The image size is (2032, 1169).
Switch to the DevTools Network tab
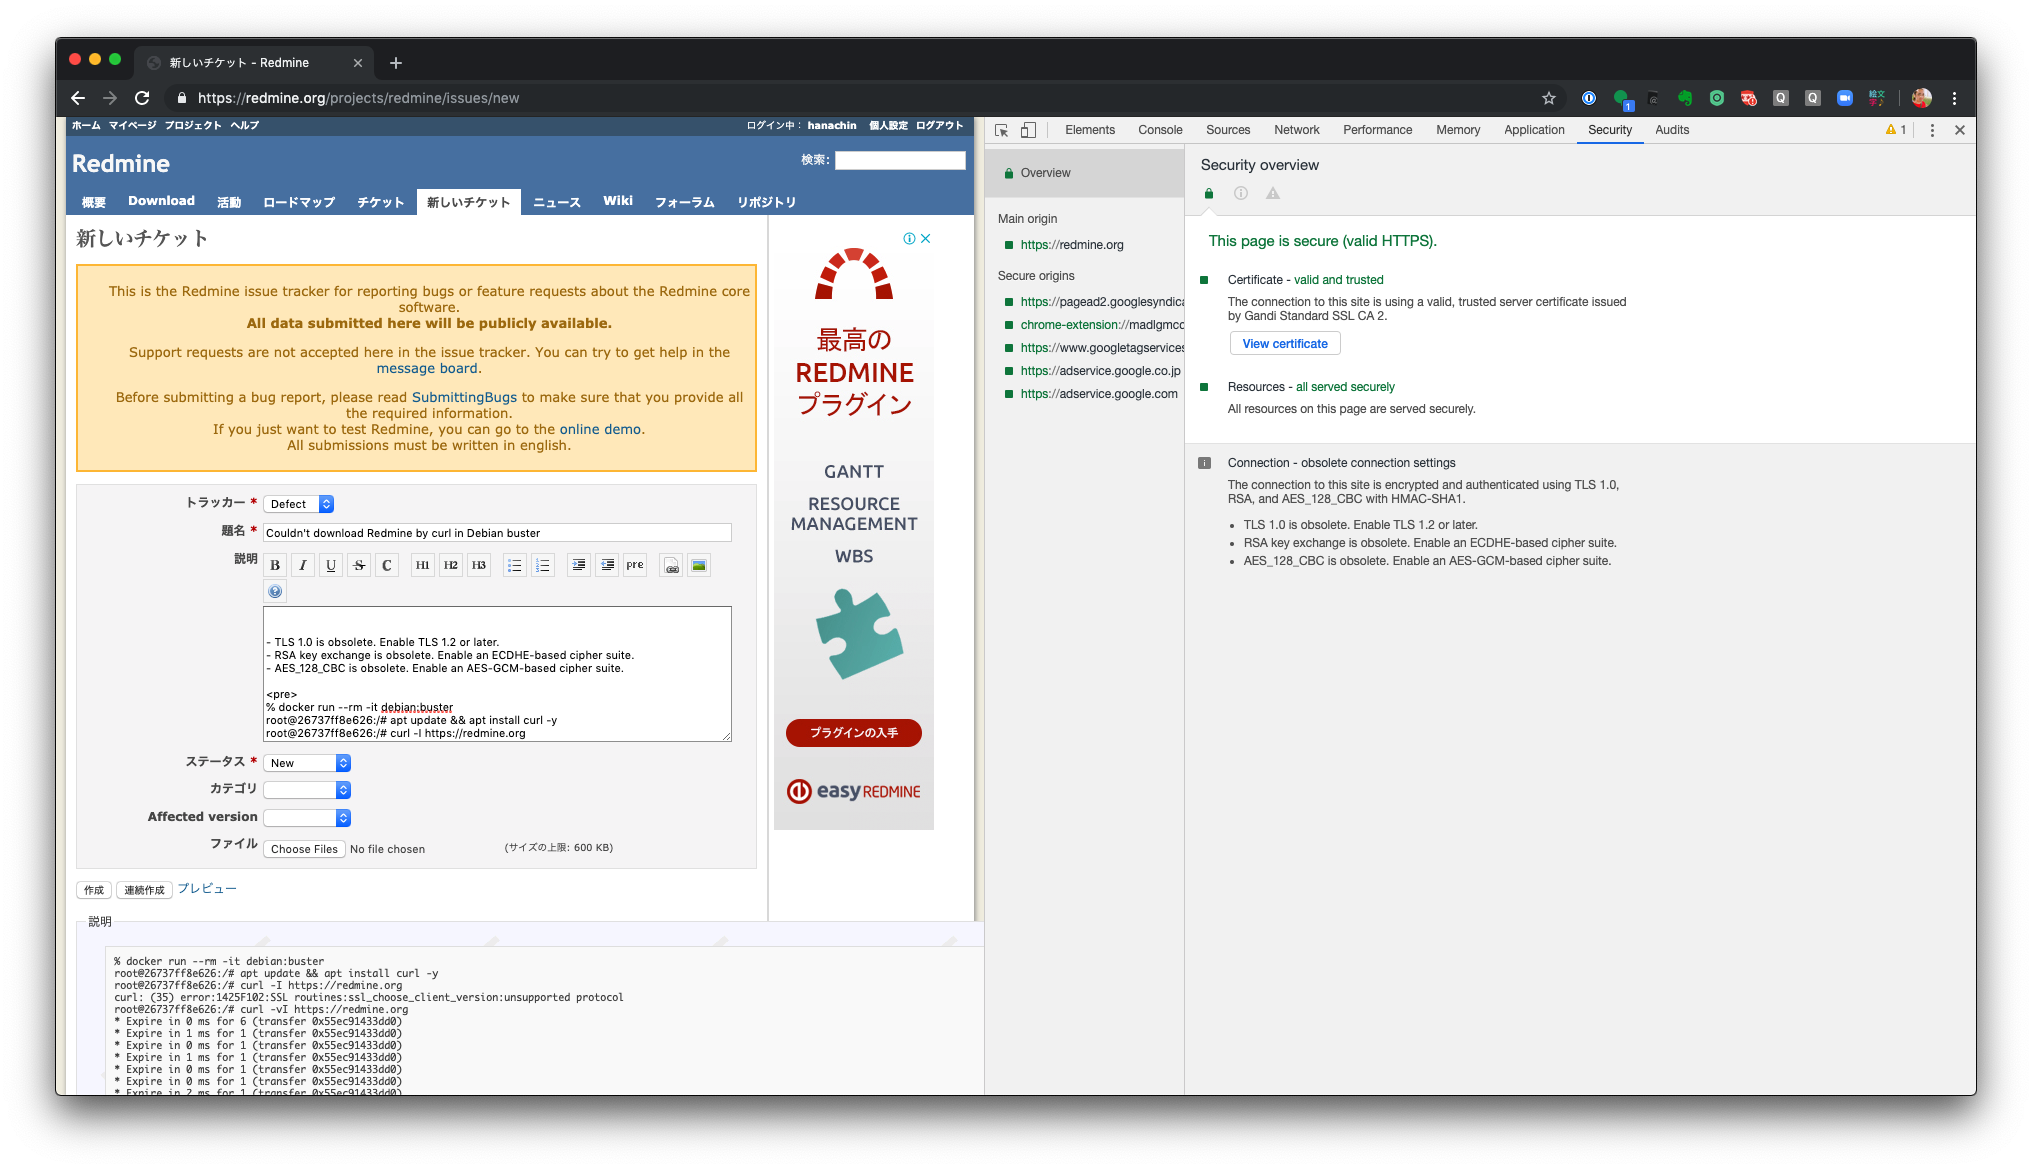1297,130
